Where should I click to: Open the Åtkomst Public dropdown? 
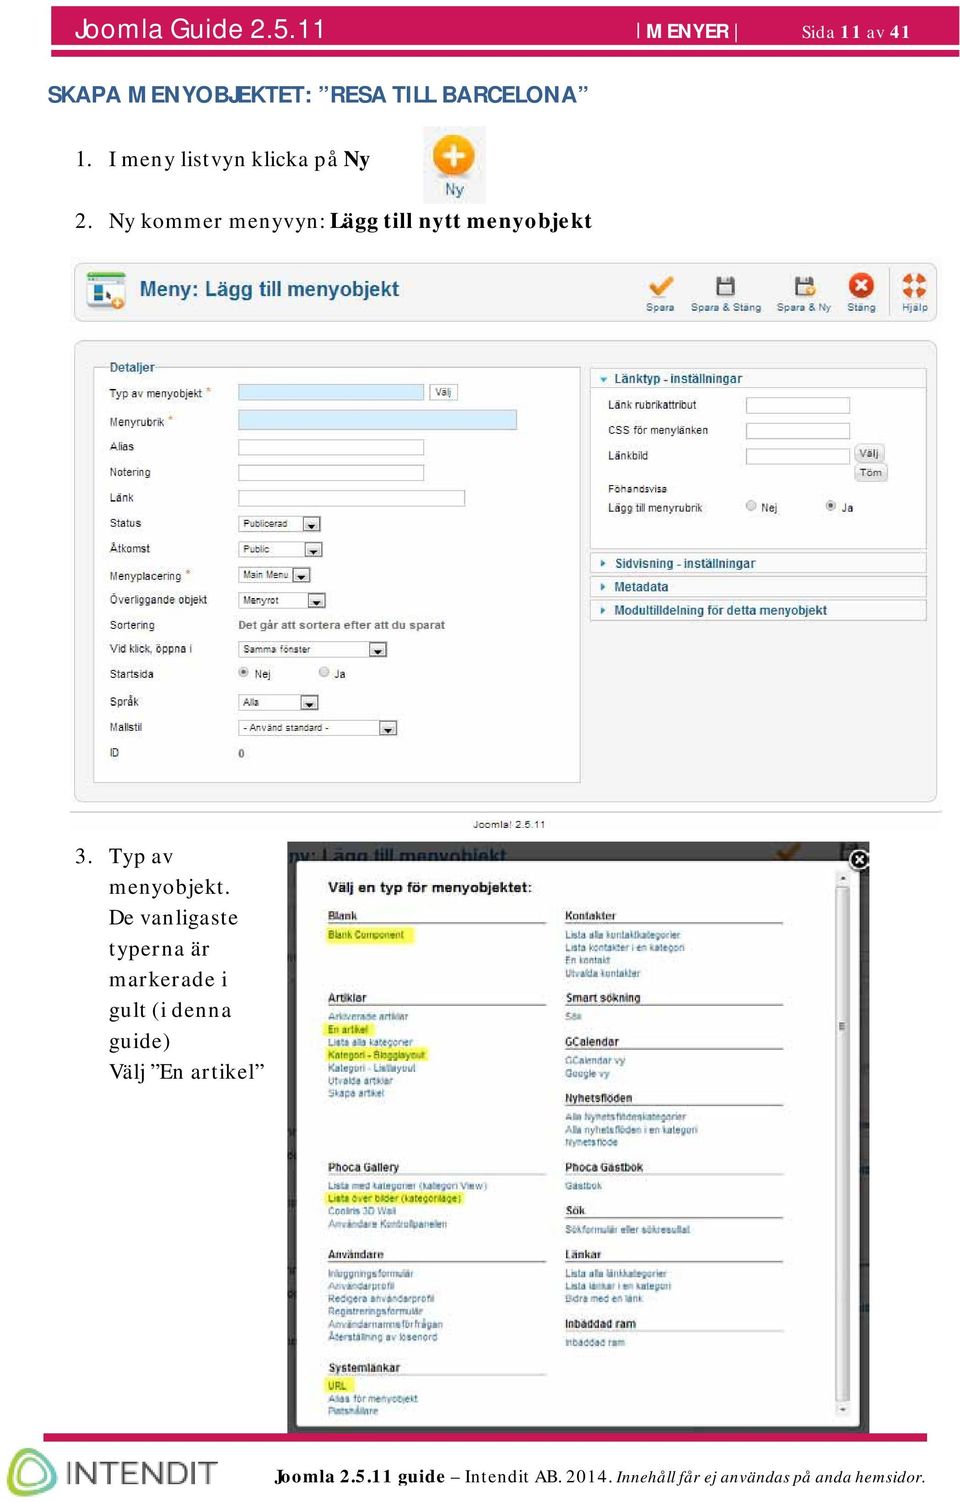[x=281, y=549]
